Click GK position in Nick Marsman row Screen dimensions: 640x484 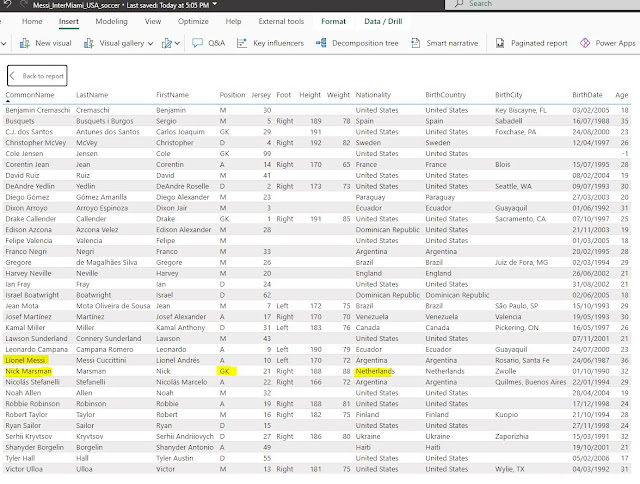[224, 371]
